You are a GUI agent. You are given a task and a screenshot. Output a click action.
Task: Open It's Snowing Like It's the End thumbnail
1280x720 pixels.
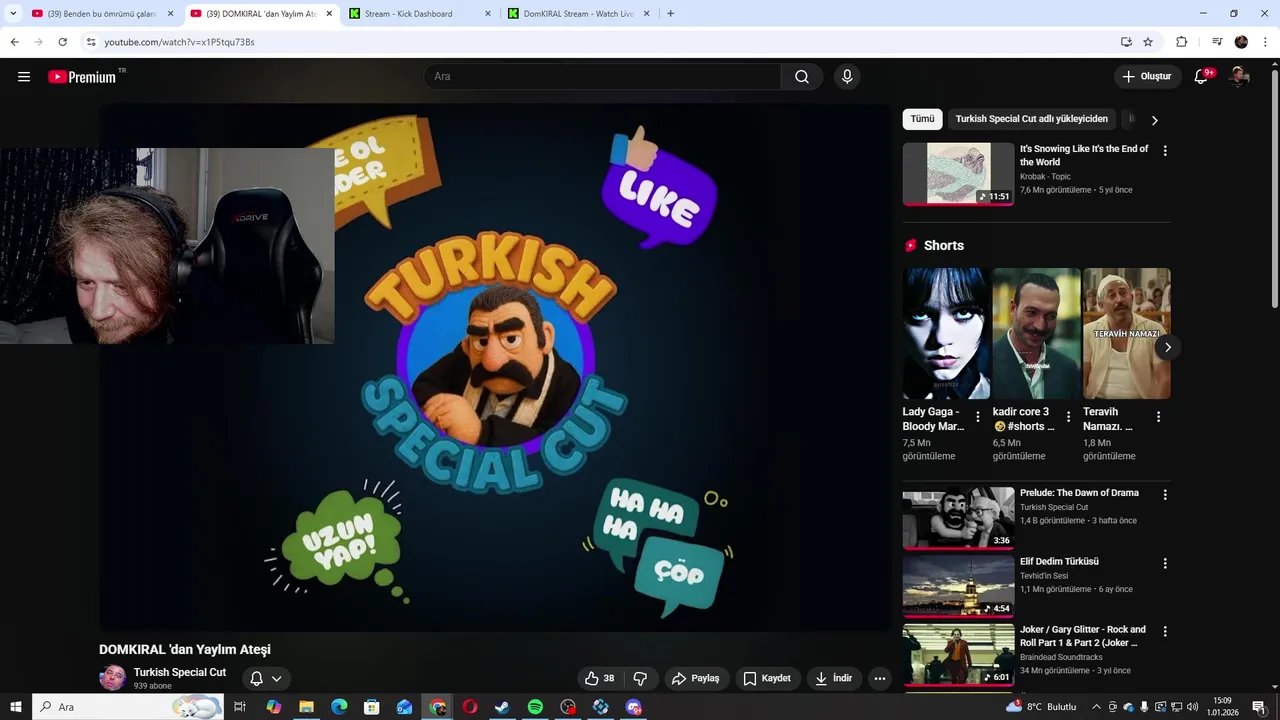958,174
